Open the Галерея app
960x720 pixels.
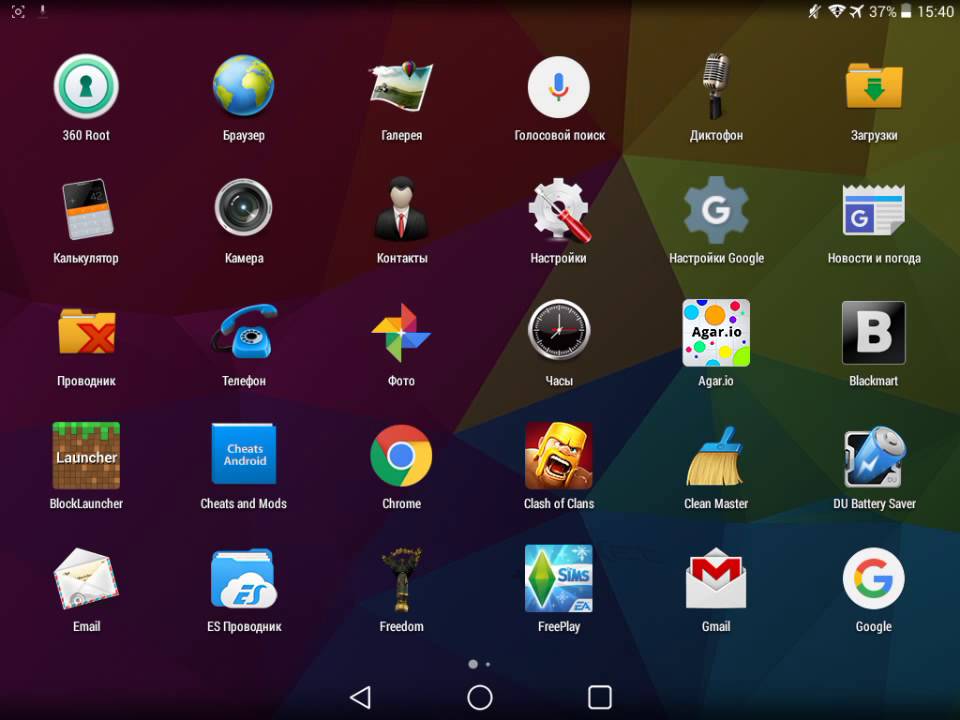[x=402, y=86]
